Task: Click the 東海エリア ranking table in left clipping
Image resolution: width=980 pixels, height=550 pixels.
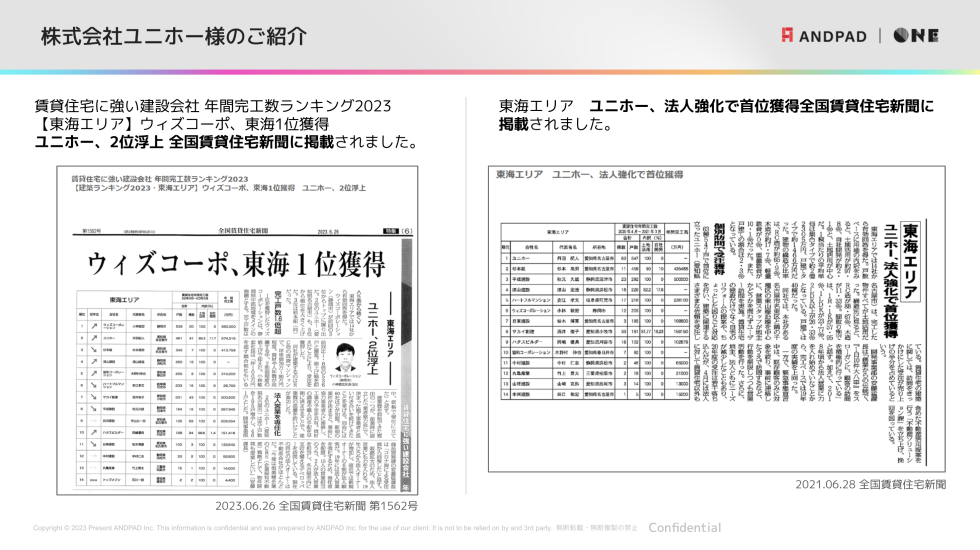Action: (x=158, y=389)
